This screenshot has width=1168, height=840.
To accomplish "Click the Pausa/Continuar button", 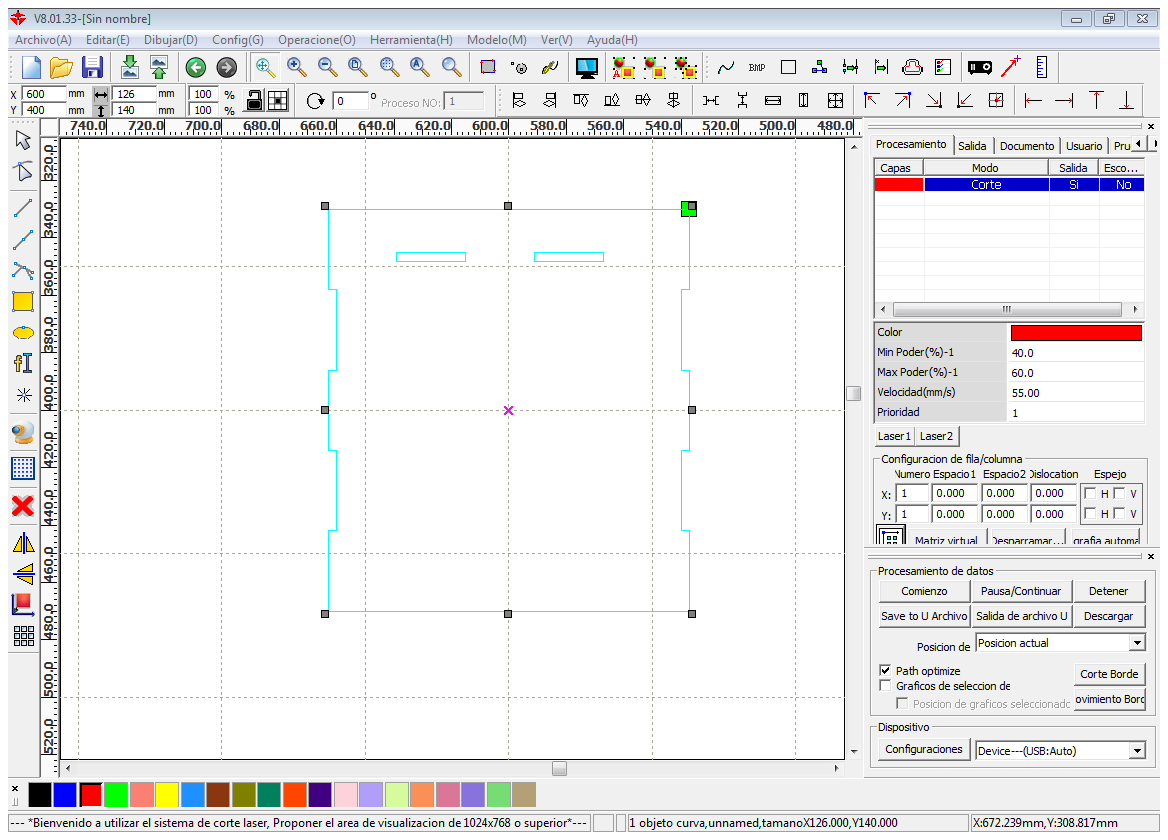I will 1021,591.
